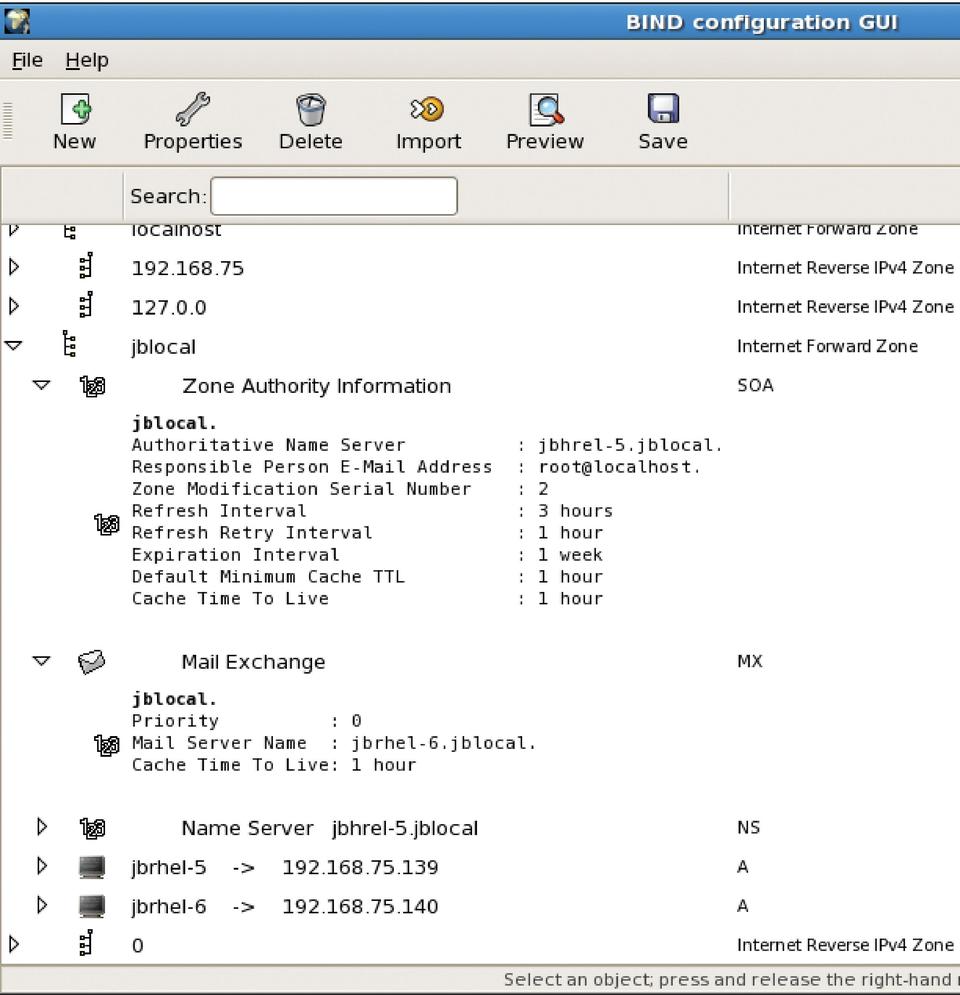This screenshot has height=995, width=960.
Task: Click the jbrhel-5 host computer icon
Action: coord(92,867)
